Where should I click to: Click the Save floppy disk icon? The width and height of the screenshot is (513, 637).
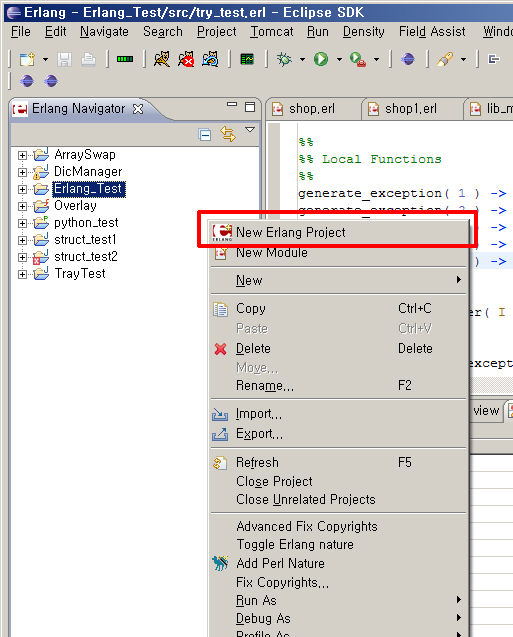tap(65, 60)
